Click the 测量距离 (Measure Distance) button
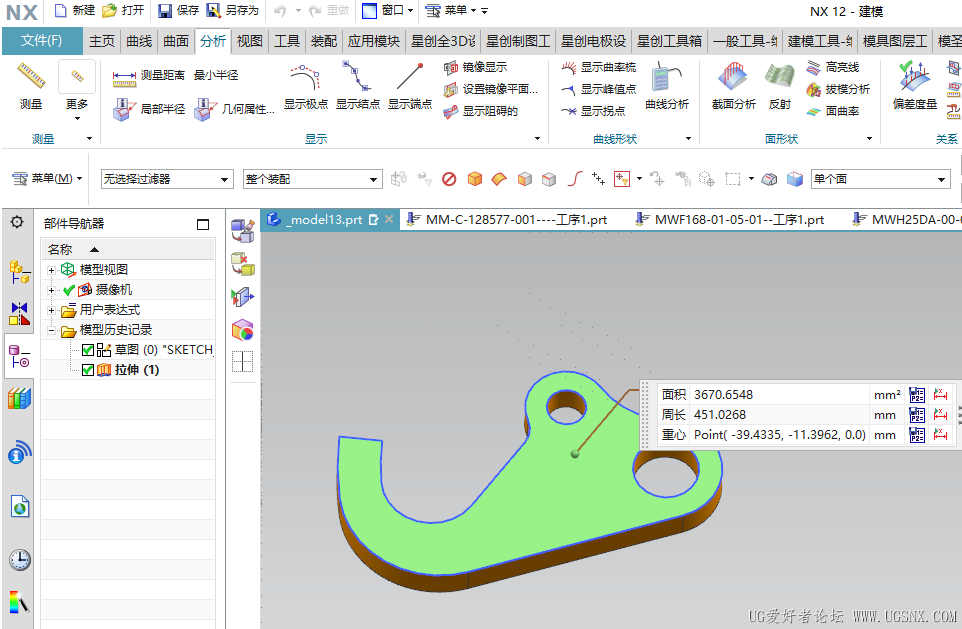The width and height of the screenshot is (962, 629). pyautogui.click(x=149, y=75)
